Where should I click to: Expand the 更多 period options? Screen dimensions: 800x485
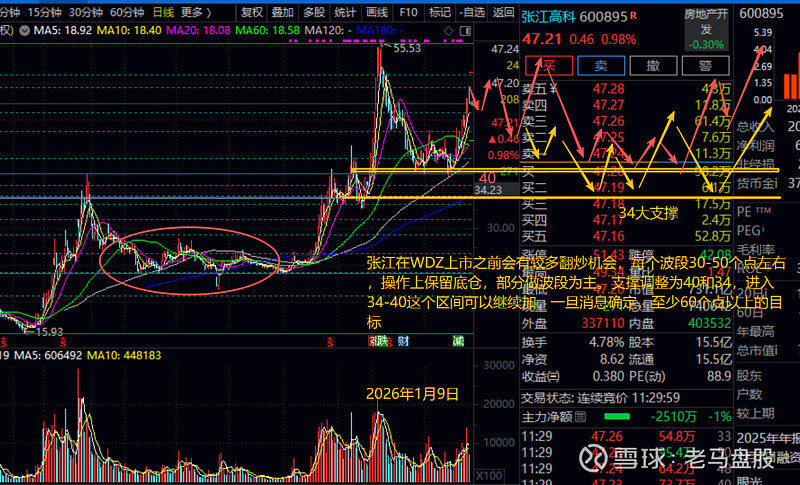click(196, 12)
